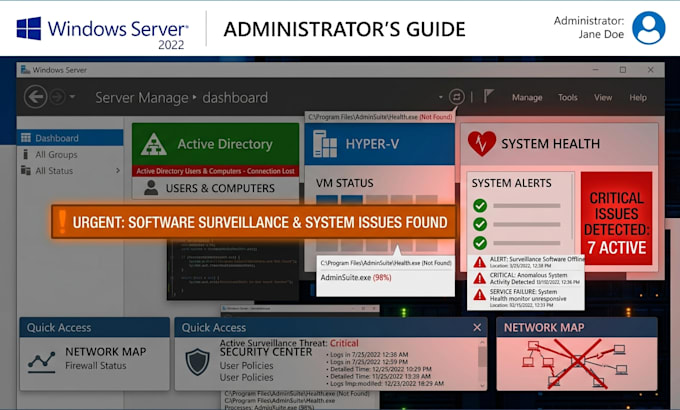This screenshot has width=680, height=410.
Task: Open the Tools menu
Action: (x=568, y=98)
